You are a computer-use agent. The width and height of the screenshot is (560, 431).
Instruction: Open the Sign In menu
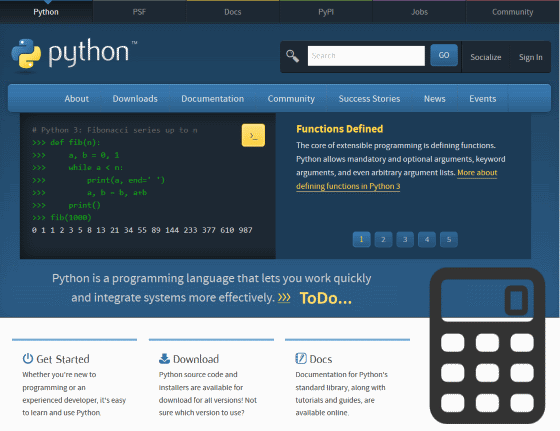click(x=530, y=57)
